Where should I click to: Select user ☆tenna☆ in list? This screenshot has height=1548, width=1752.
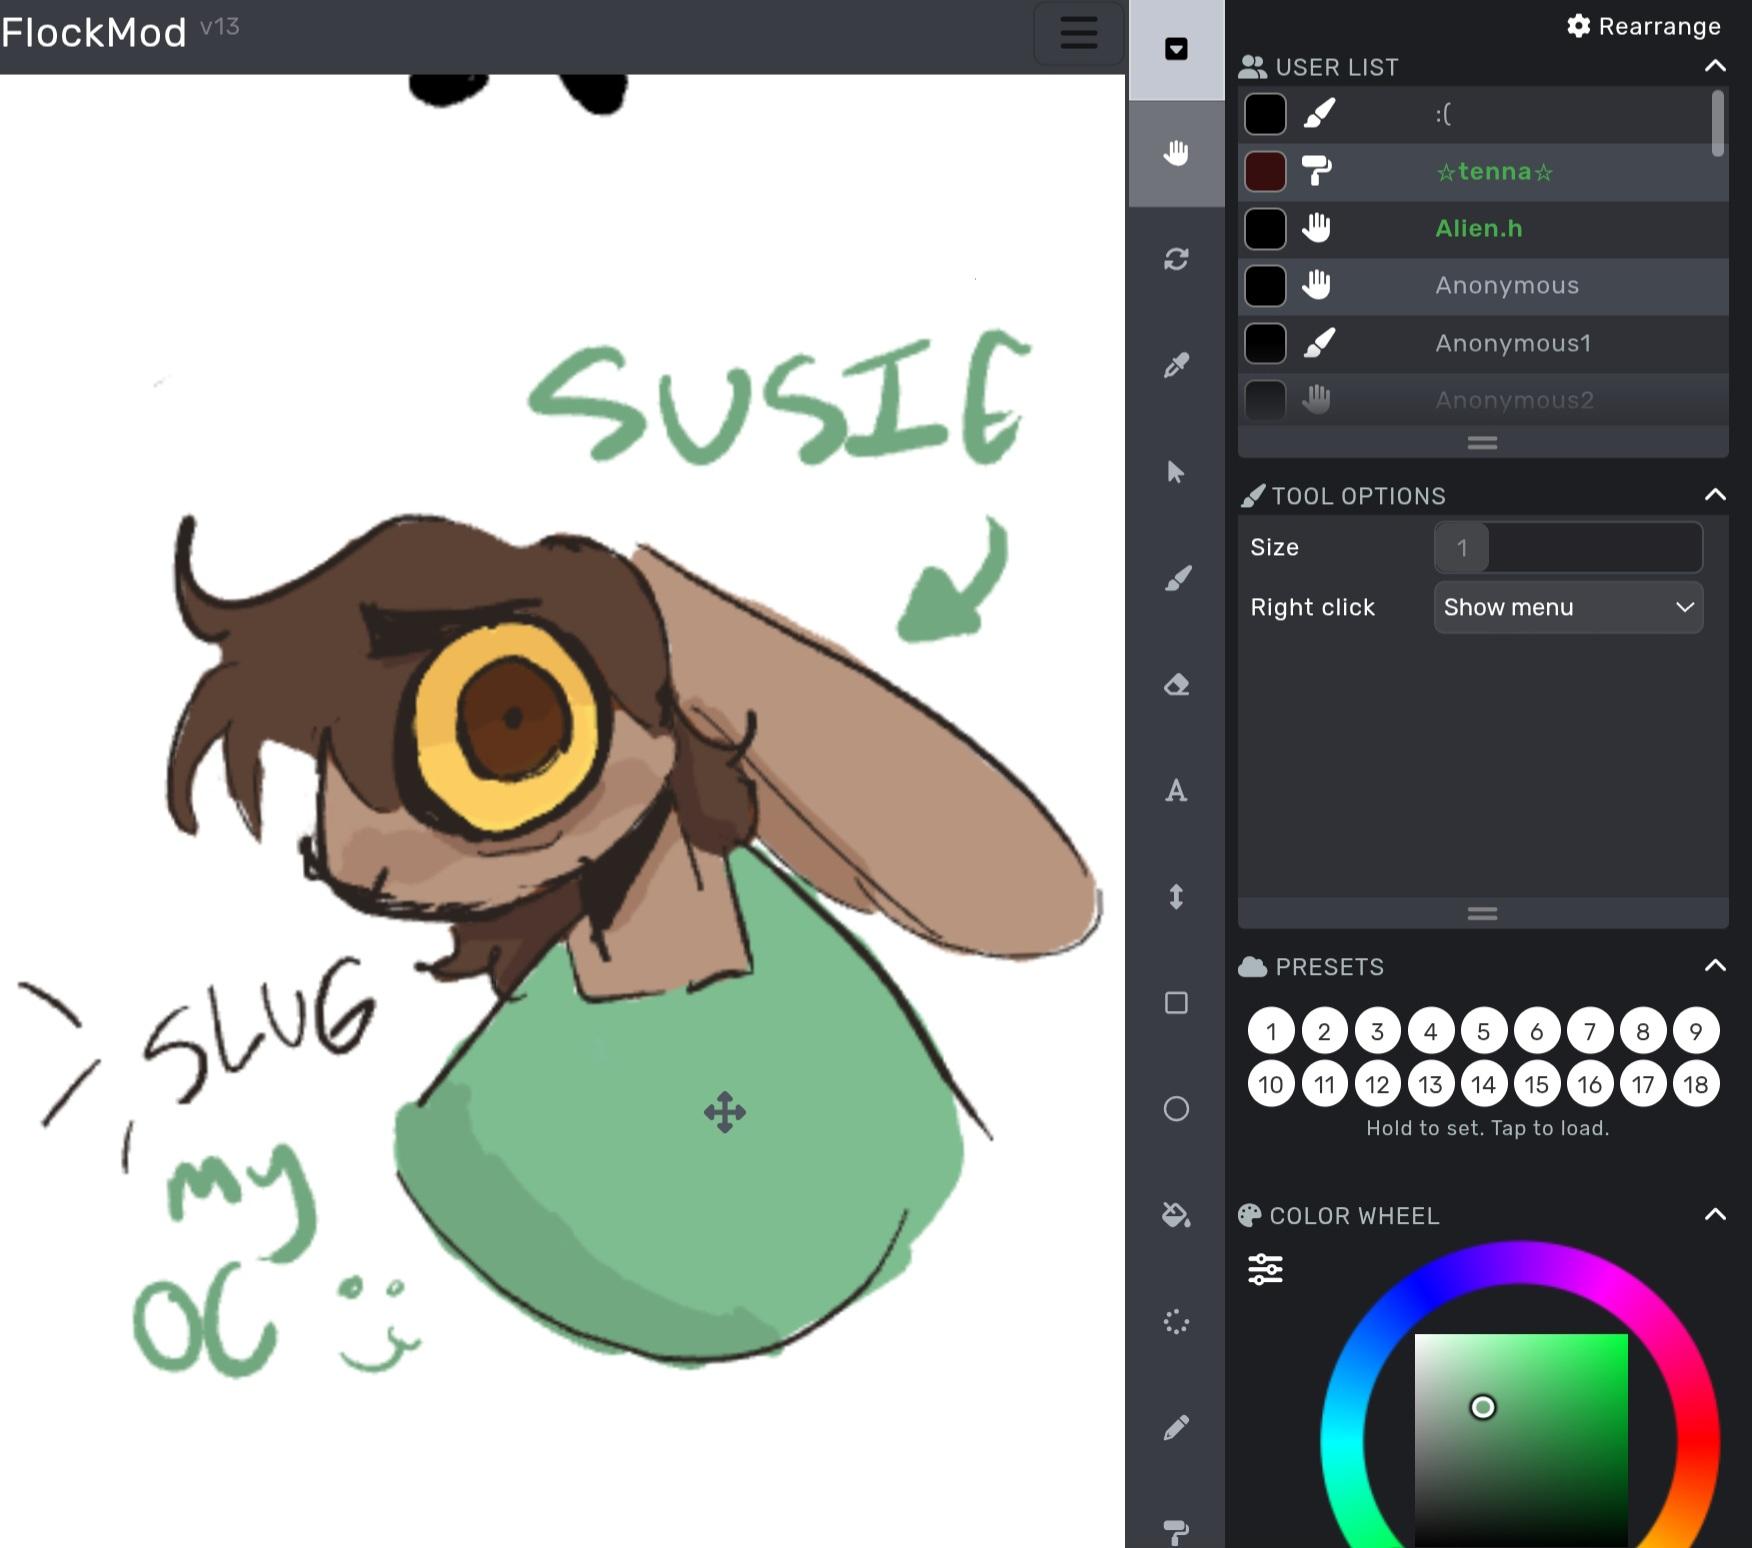[x=1483, y=172]
